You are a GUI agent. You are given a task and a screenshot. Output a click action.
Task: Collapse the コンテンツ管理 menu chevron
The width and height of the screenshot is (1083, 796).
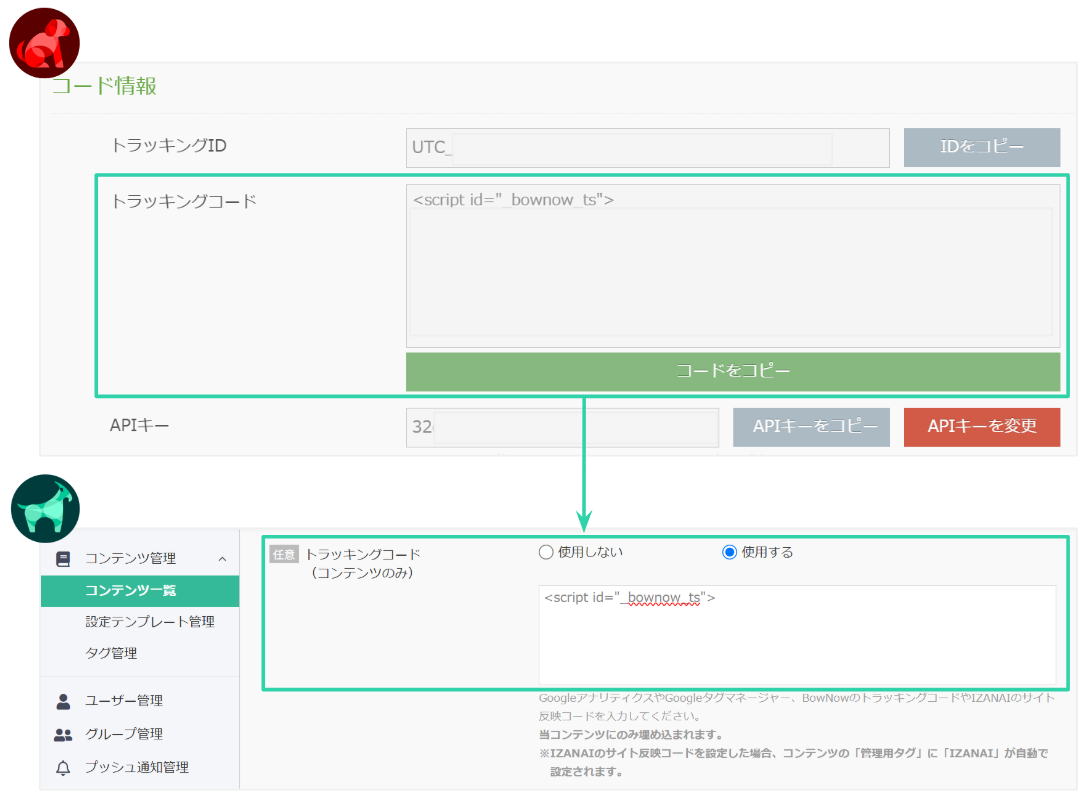[x=222, y=558]
